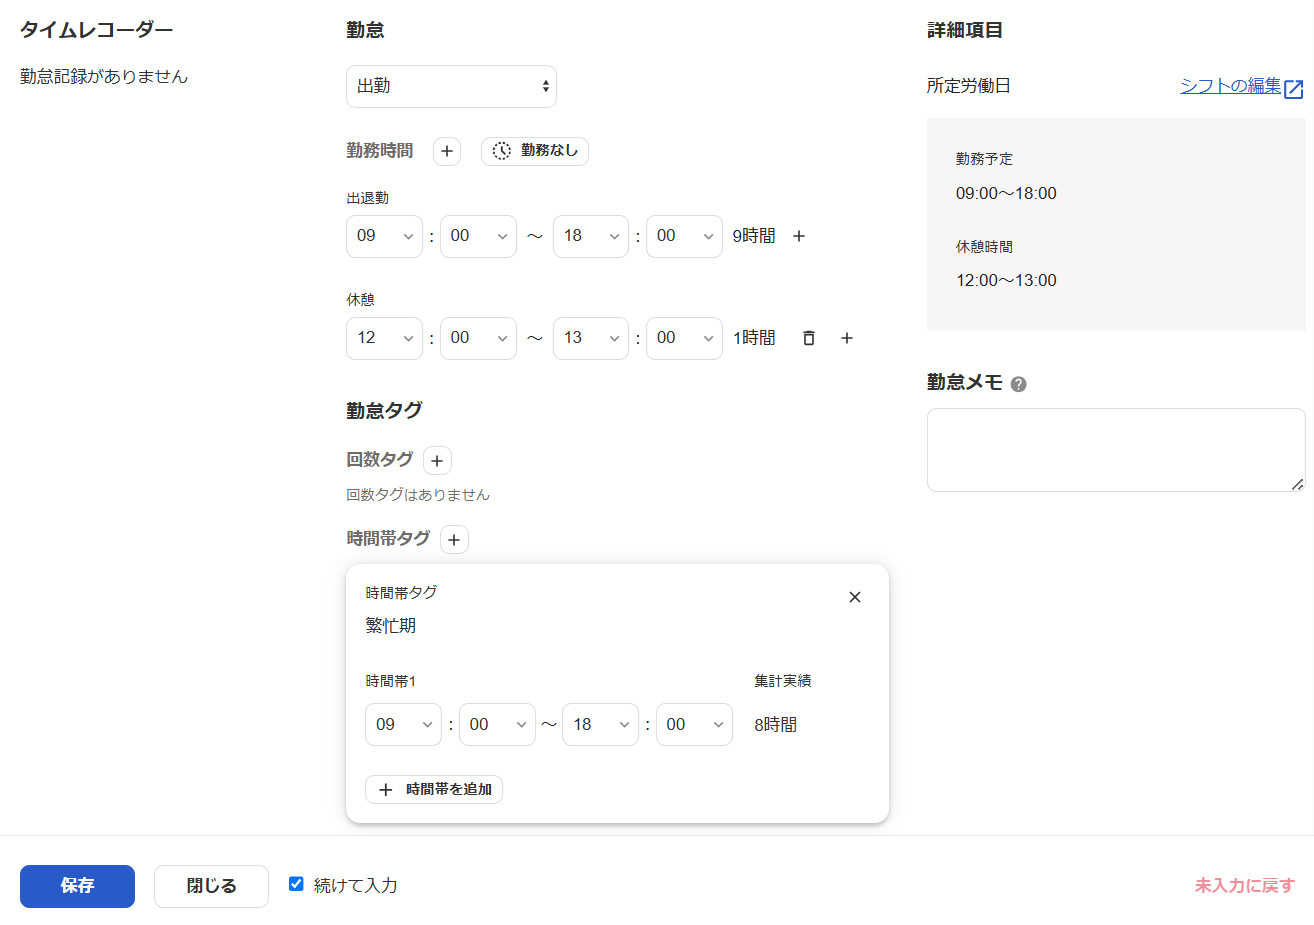Image resolution: width=1314 pixels, height=925 pixels.
Task: Delete the 休憩 row with trash icon
Action: coord(809,338)
